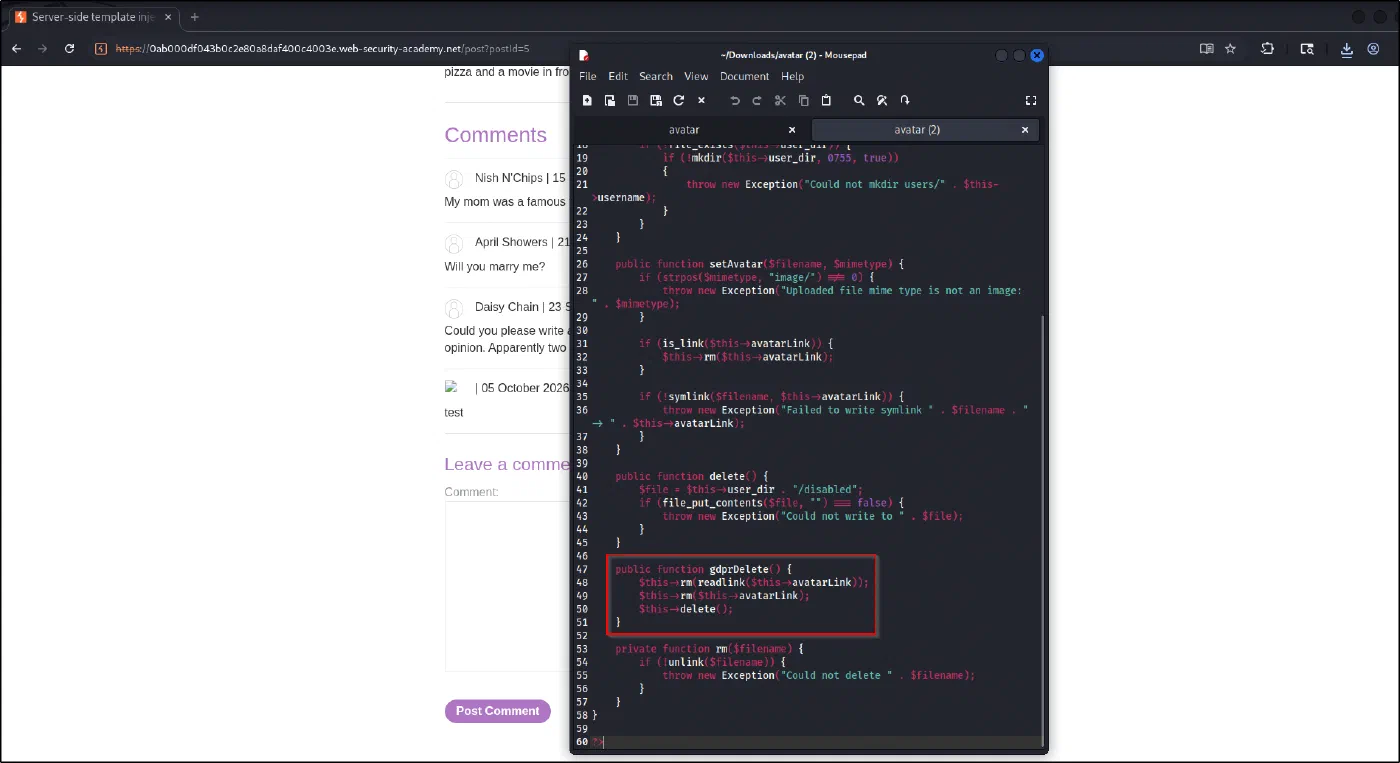This screenshot has width=1400, height=763.
Task: Click code line 47 with gdprDelete function
Action: 704,569
